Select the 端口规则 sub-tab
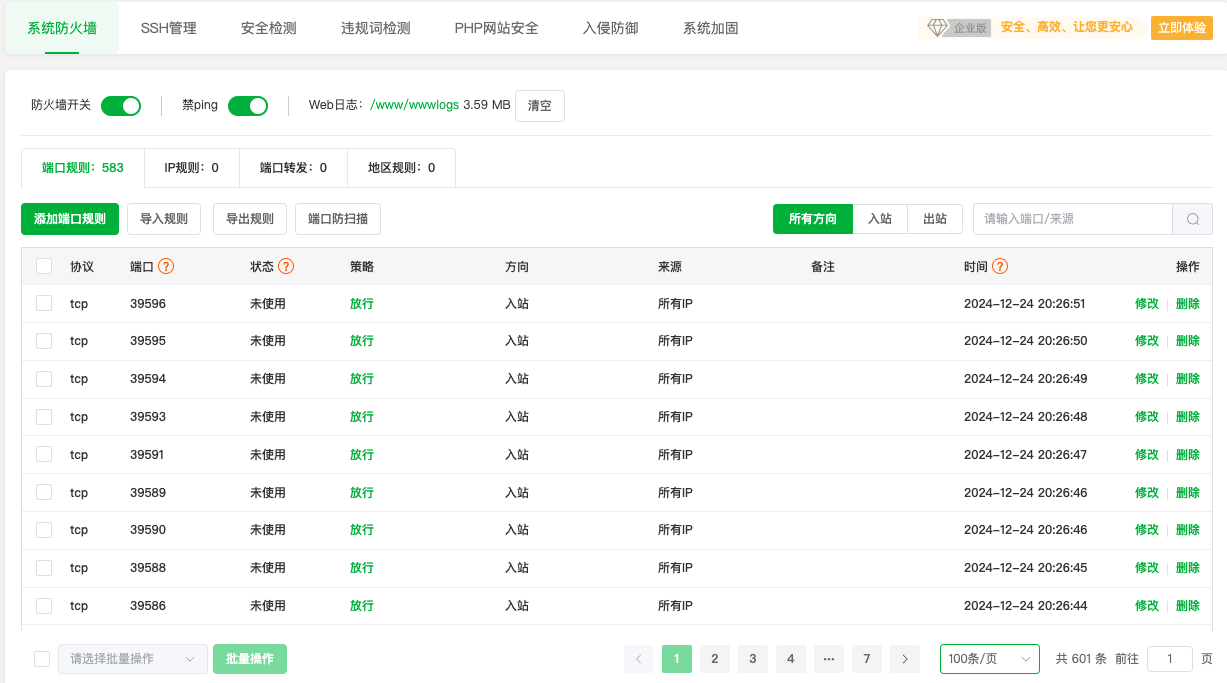Image resolution: width=1227 pixels, height=683 pixels. coord(83,168)
